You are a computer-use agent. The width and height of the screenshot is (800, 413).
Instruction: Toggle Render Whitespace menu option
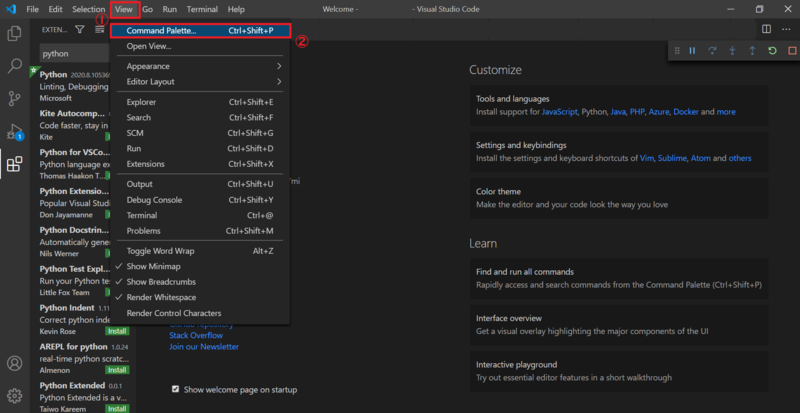[199, 297]
